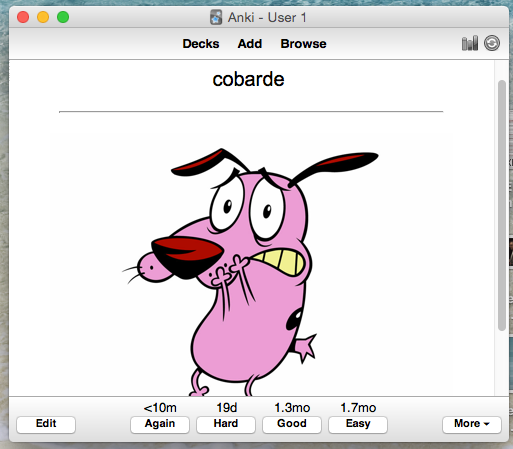The height and width of the screenshot is (449, 513).
Task: Click the 1.7mo interval label
Action: click(358, 408)
